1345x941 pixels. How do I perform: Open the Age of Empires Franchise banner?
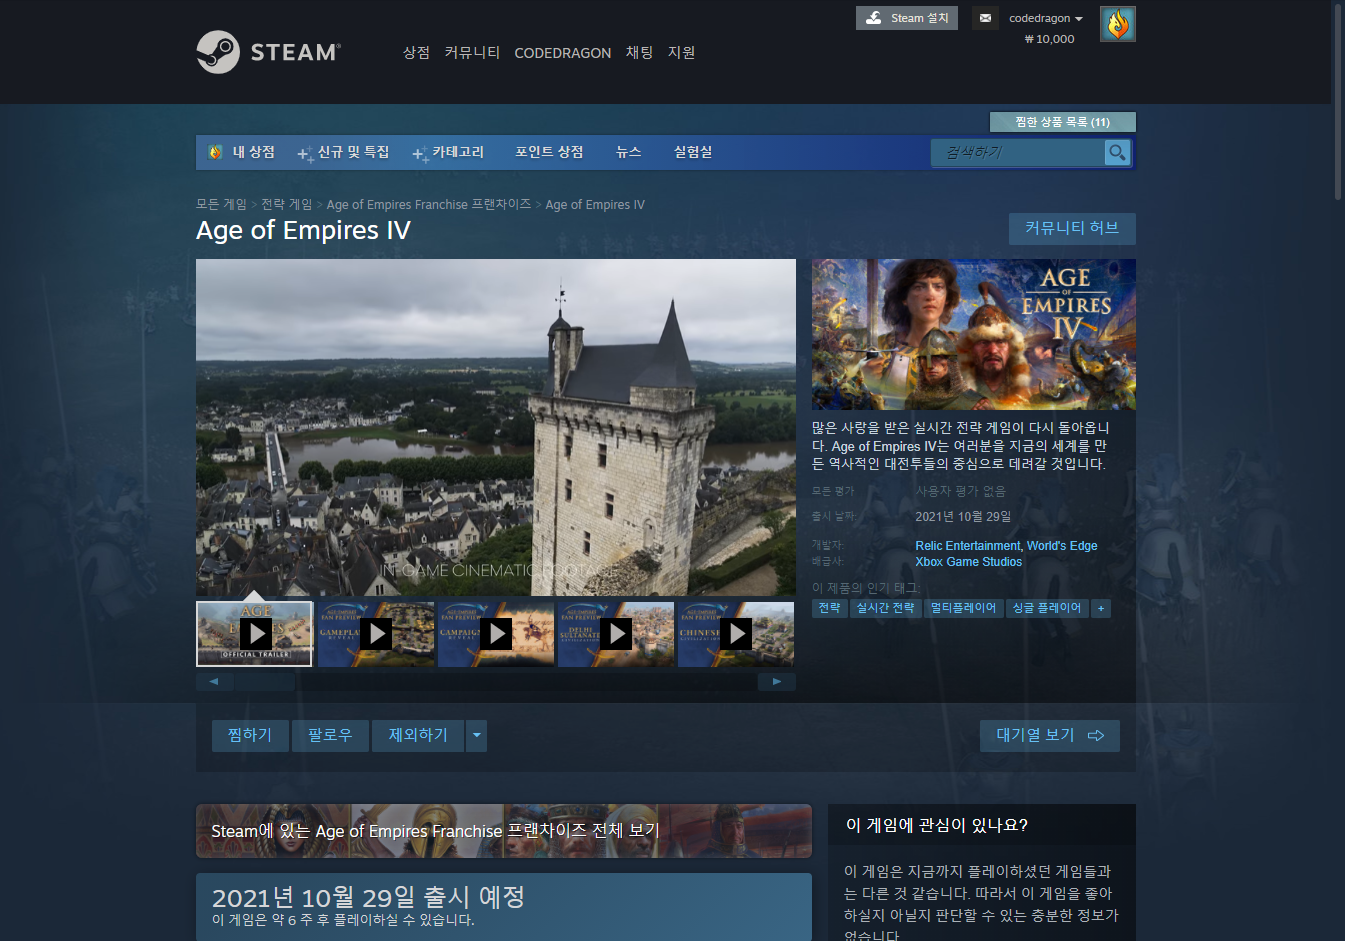point(504,831)
